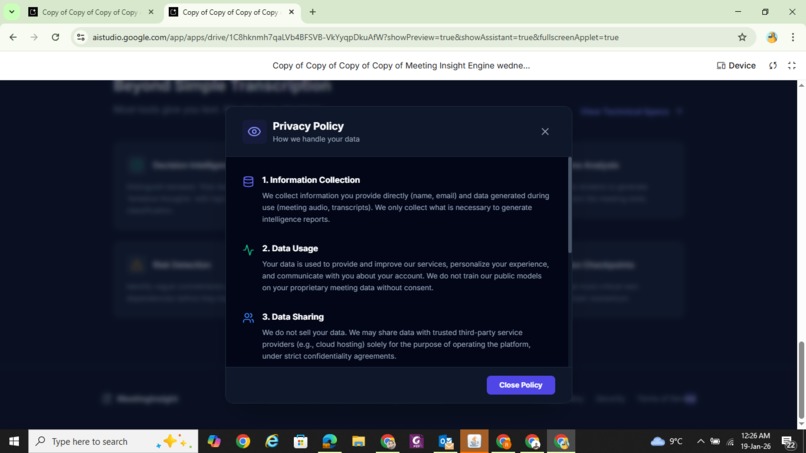Click the reload applet icon next to Device
The image size is (806, 453).
coord(773,65)
